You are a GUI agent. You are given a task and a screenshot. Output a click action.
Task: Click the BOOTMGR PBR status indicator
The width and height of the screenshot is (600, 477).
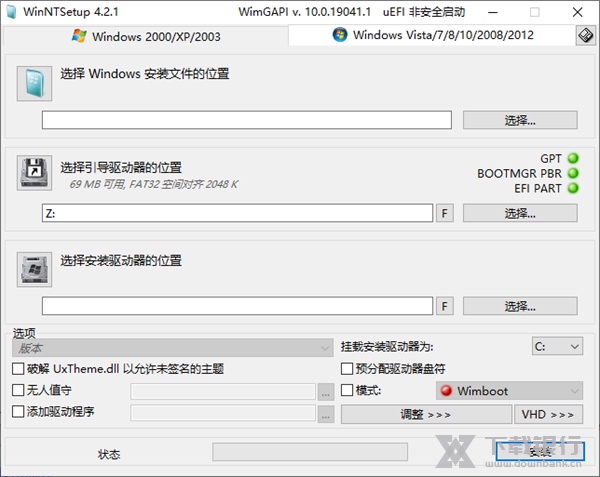click(573, 173)
